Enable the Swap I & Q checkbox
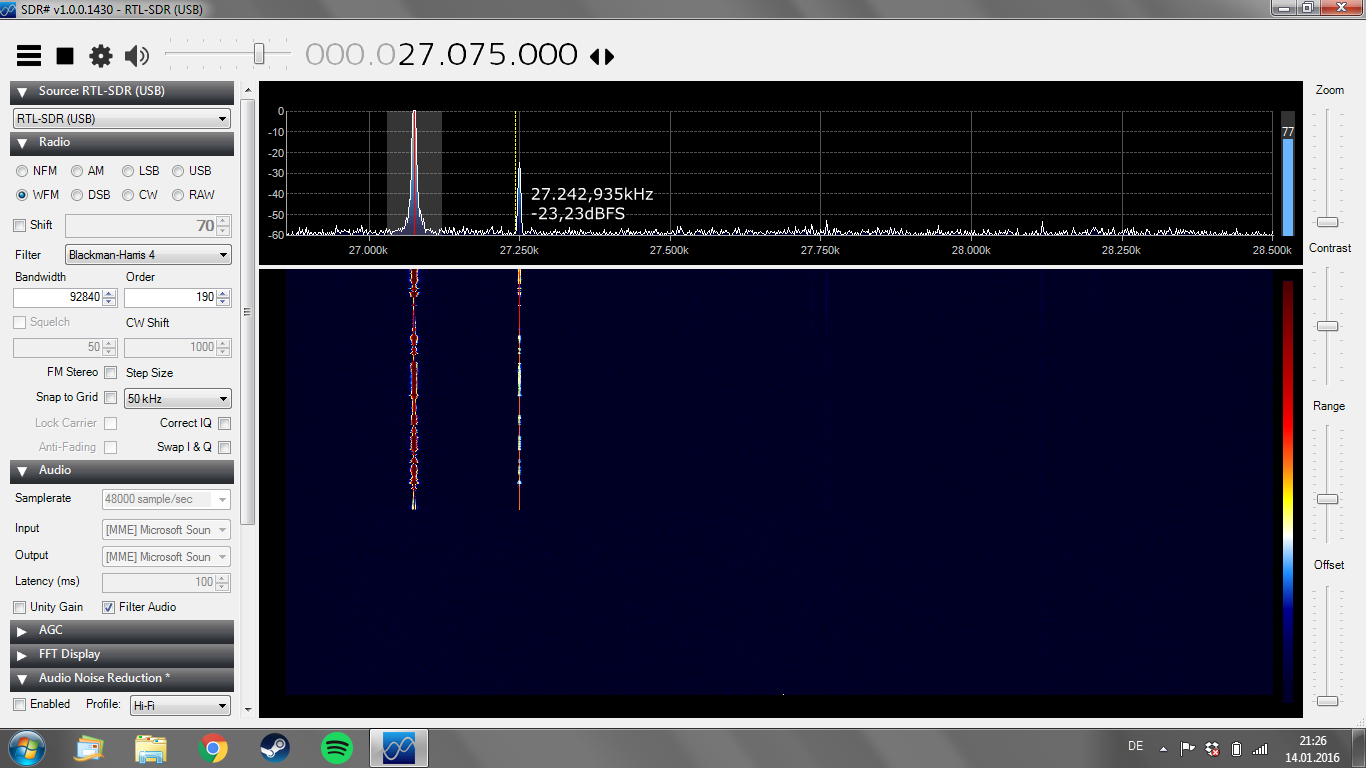The image size is (1366, 768). pyautogui.click(x=224, y=447)
